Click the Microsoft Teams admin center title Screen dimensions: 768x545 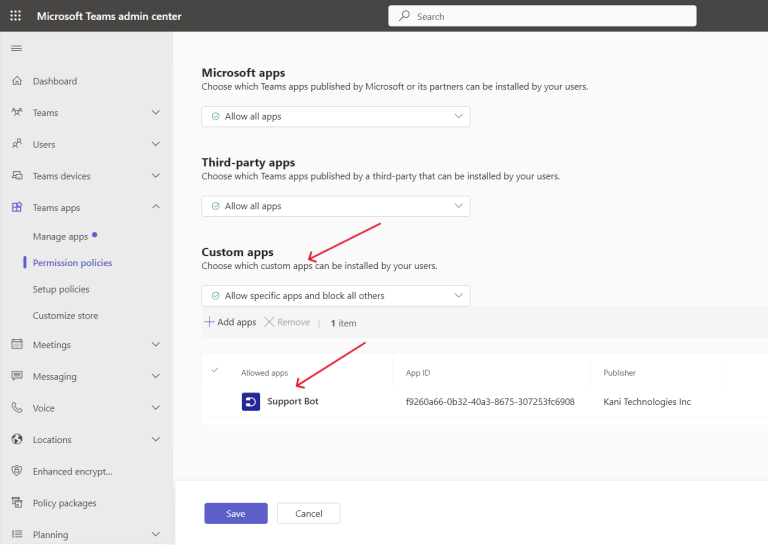point(109,16)
